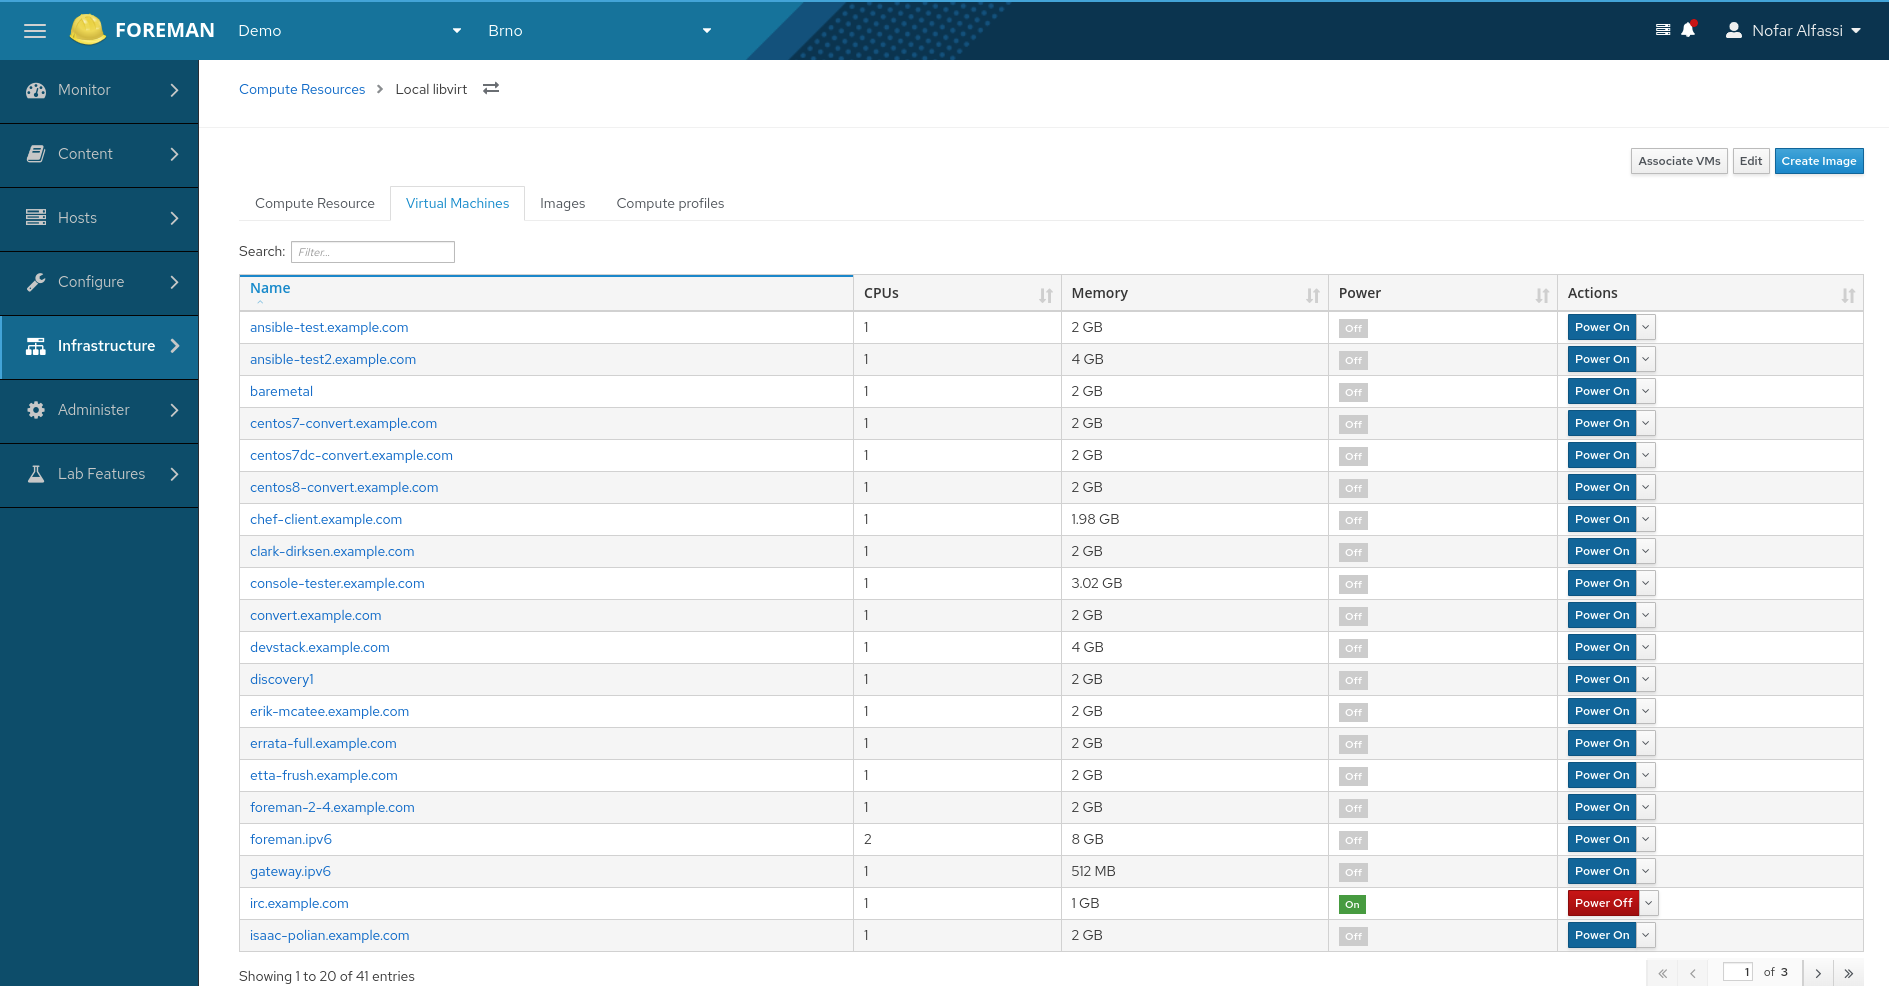This screenshot has width=1889, height=986.
Task: Focus the Search filter field
Action: click(373, 252)
